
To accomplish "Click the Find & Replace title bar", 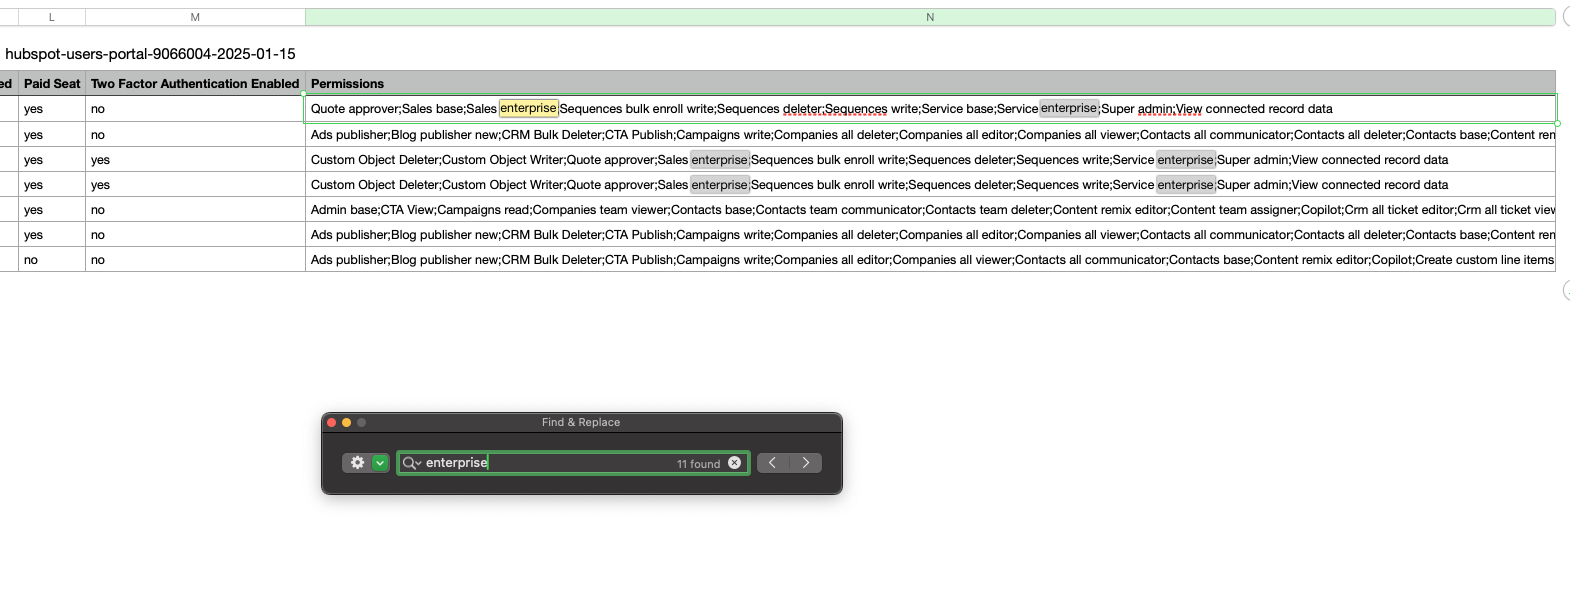I will tap(581, 423).
